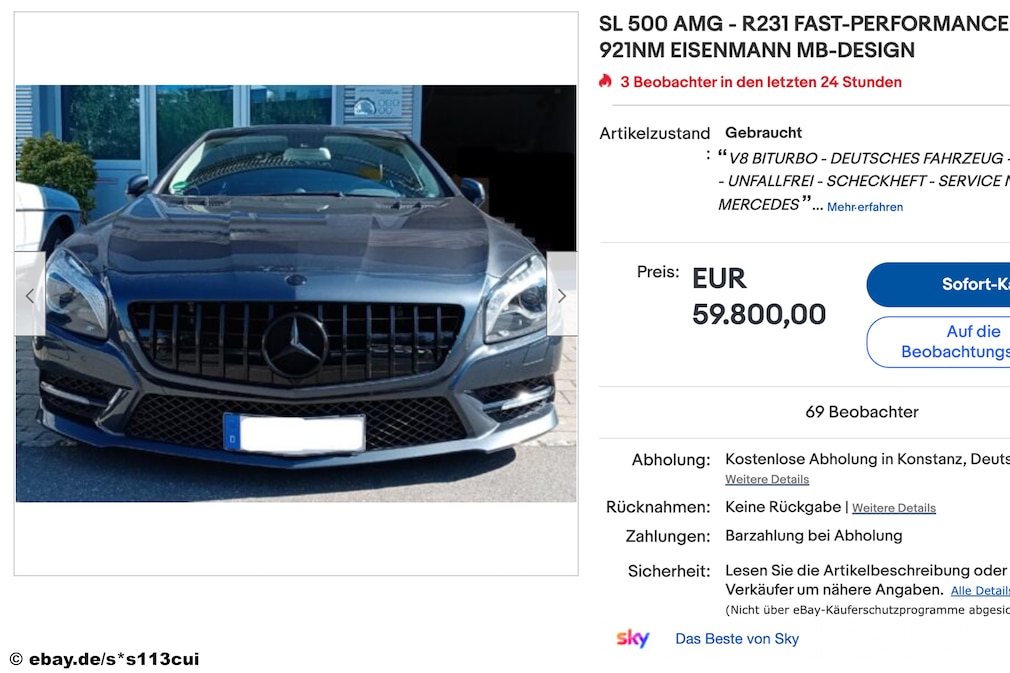Viewport: 1010px width, 673px height.
Task: Open the Mercedes SL 500 main photo
Action: click(x=296, y=293)
